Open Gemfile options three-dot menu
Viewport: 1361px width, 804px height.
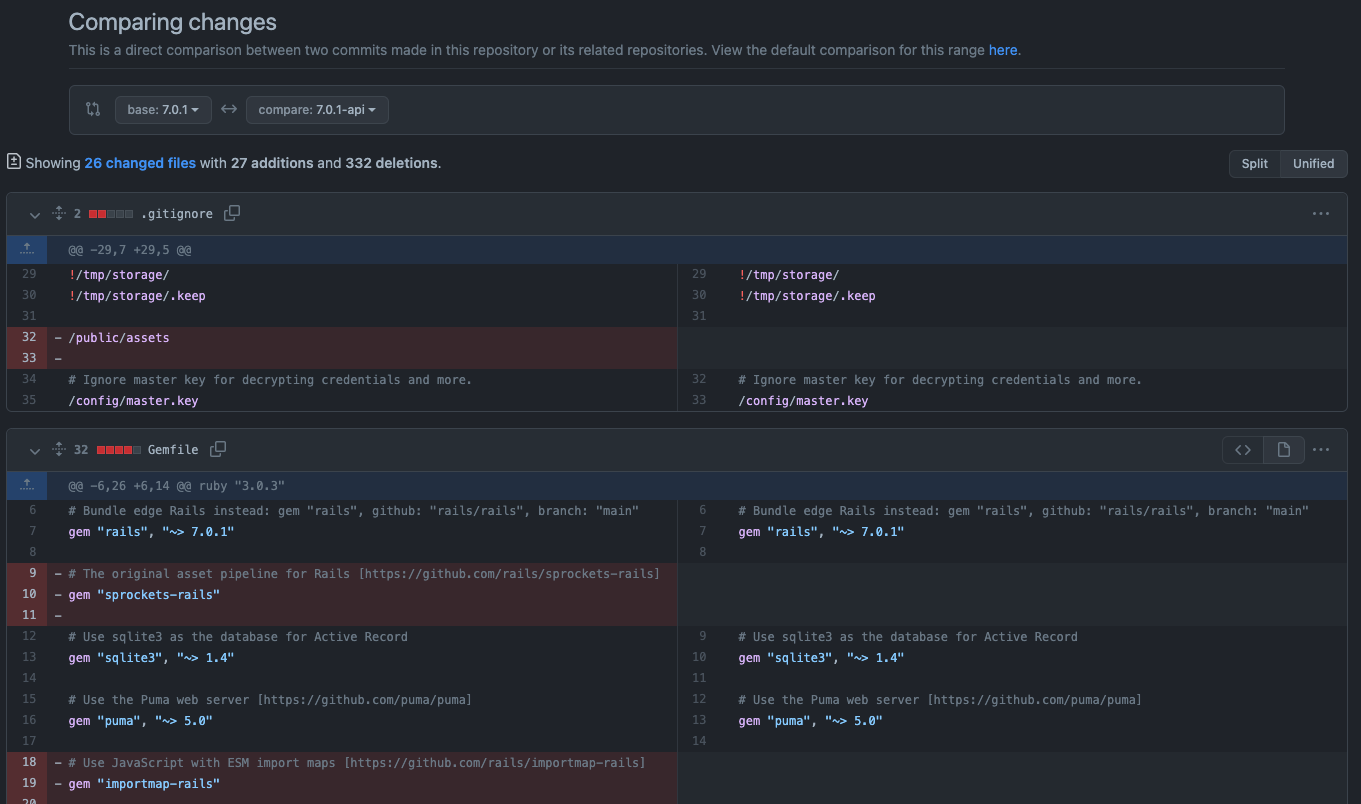click(1321, 450)
